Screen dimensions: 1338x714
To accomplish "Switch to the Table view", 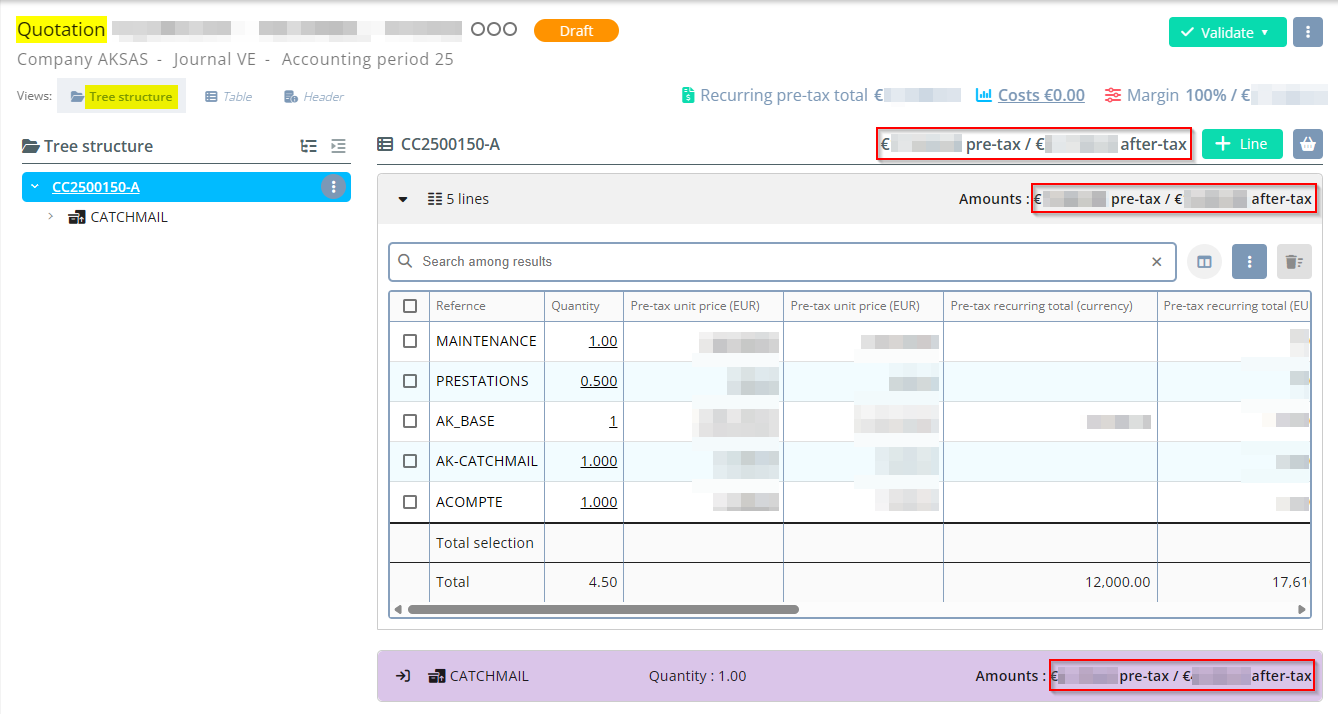I will (228, 97).
